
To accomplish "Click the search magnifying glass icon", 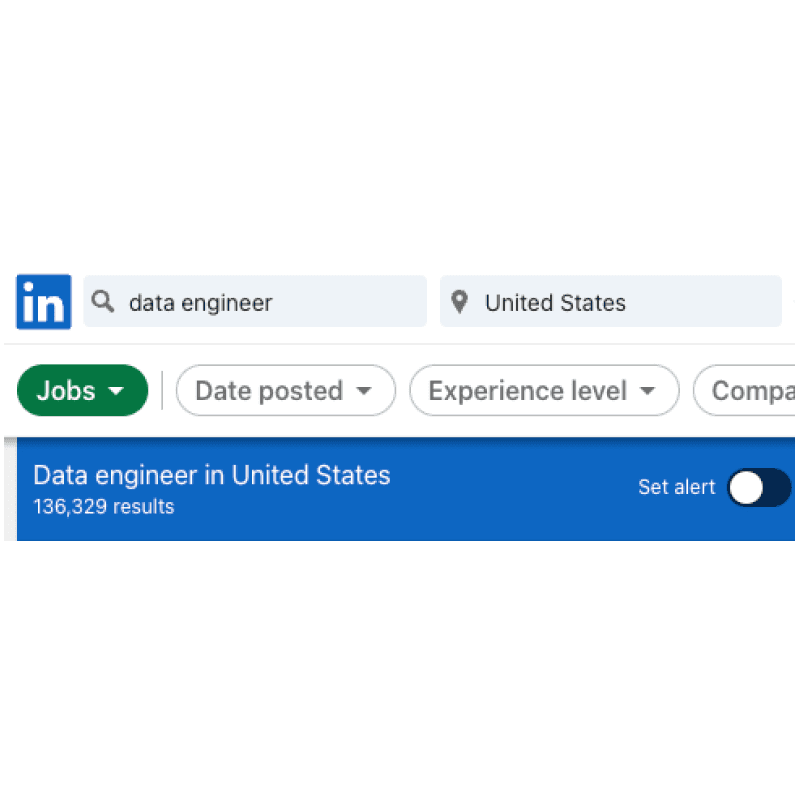I will pyautogui.click(x=103, y=301).
